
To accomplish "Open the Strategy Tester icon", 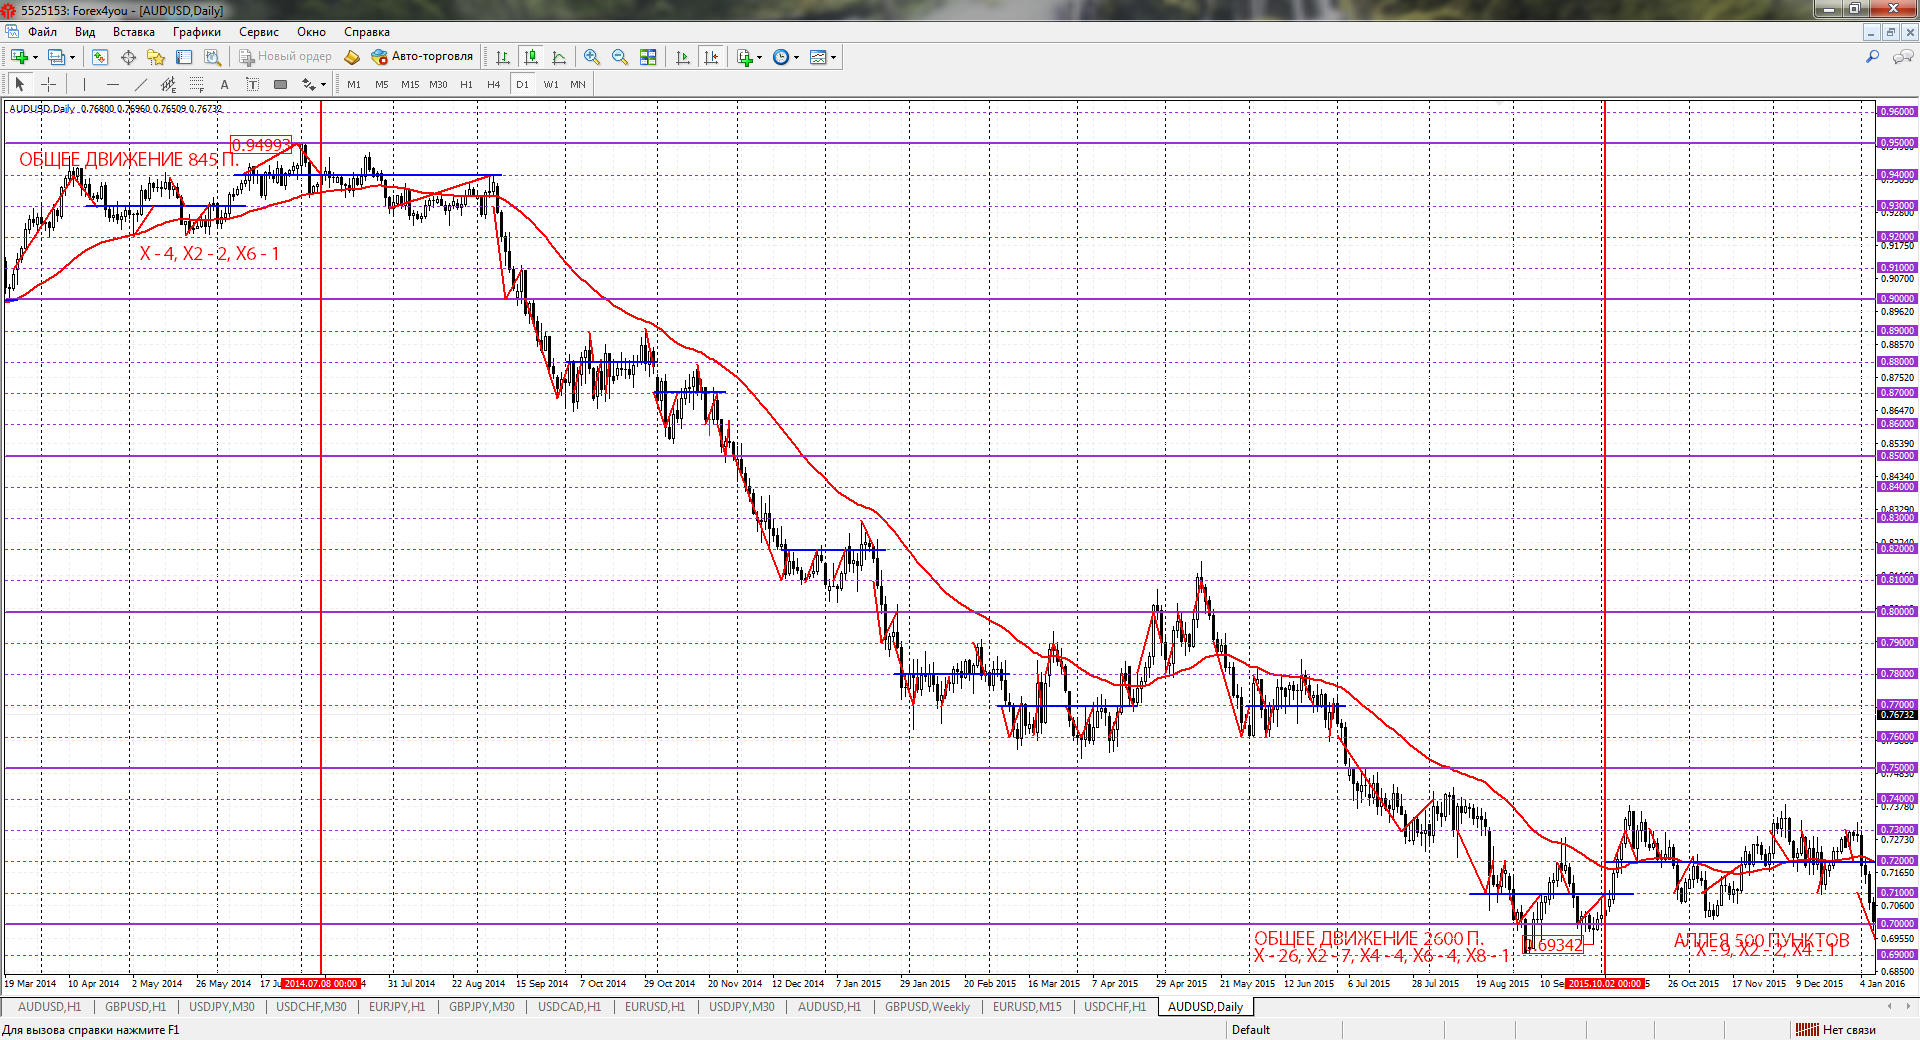I will point(212,57).
